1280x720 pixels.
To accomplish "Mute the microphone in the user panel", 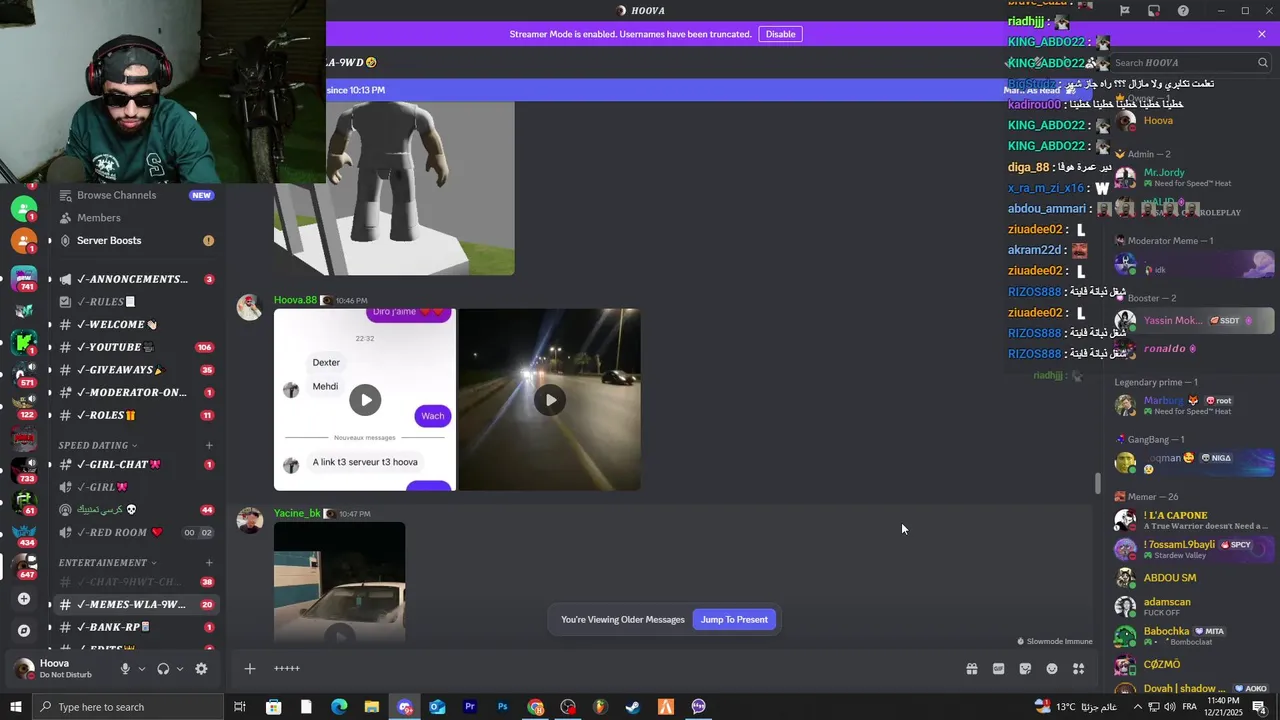I will coord(125,669).
